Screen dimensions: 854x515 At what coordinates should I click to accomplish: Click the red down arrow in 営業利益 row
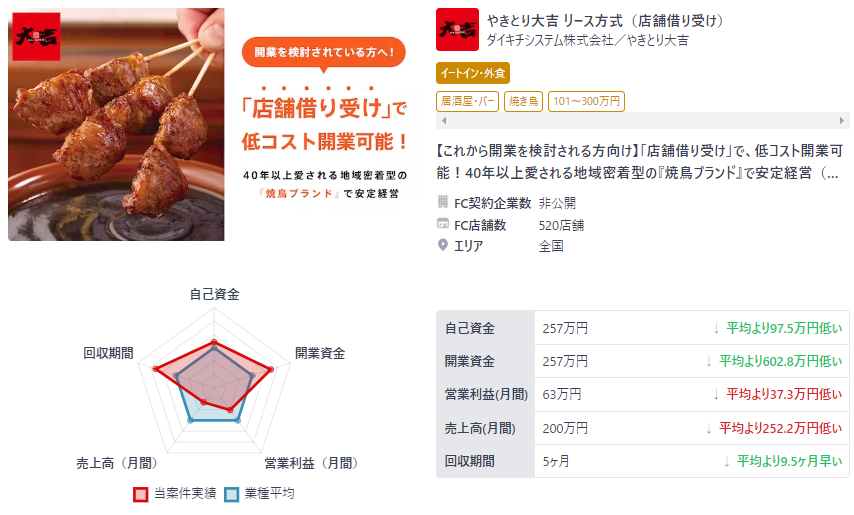click(x=716, y=395)
